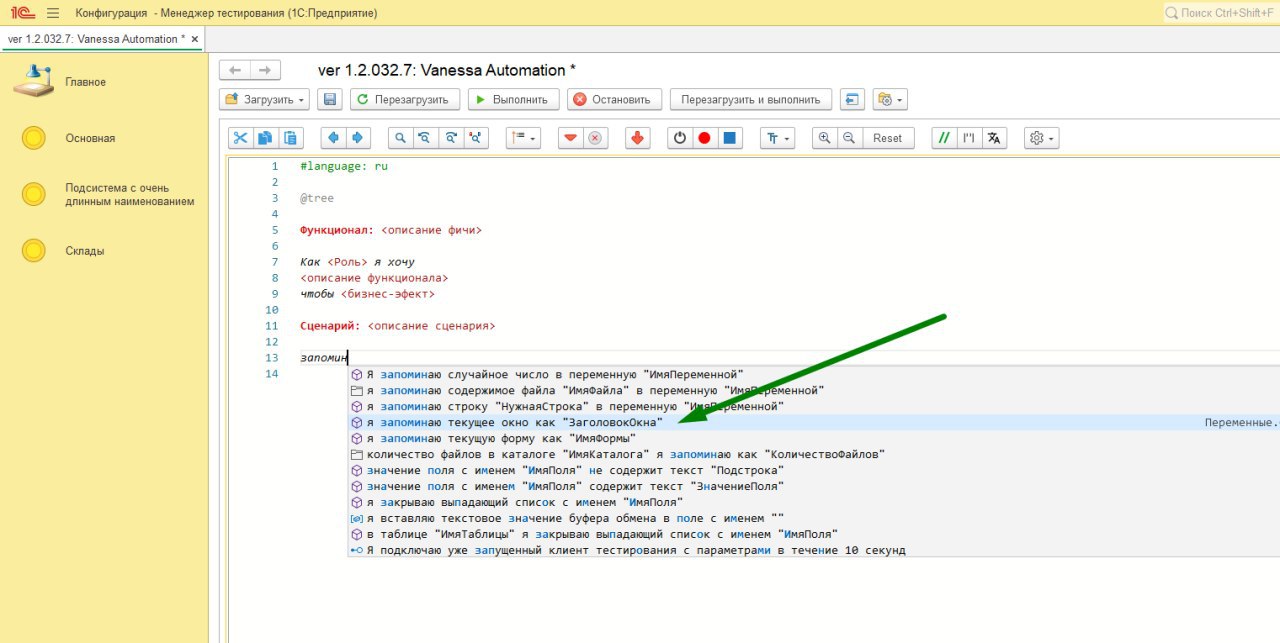The image size is (1280, 643).
Task: Click the floppy disk save icon
Action: point(330,99)
